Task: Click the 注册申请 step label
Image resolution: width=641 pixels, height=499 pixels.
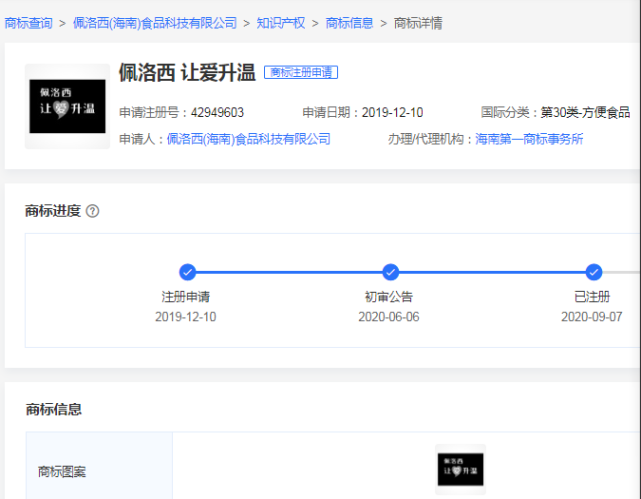Action: (x=186, y=297)
